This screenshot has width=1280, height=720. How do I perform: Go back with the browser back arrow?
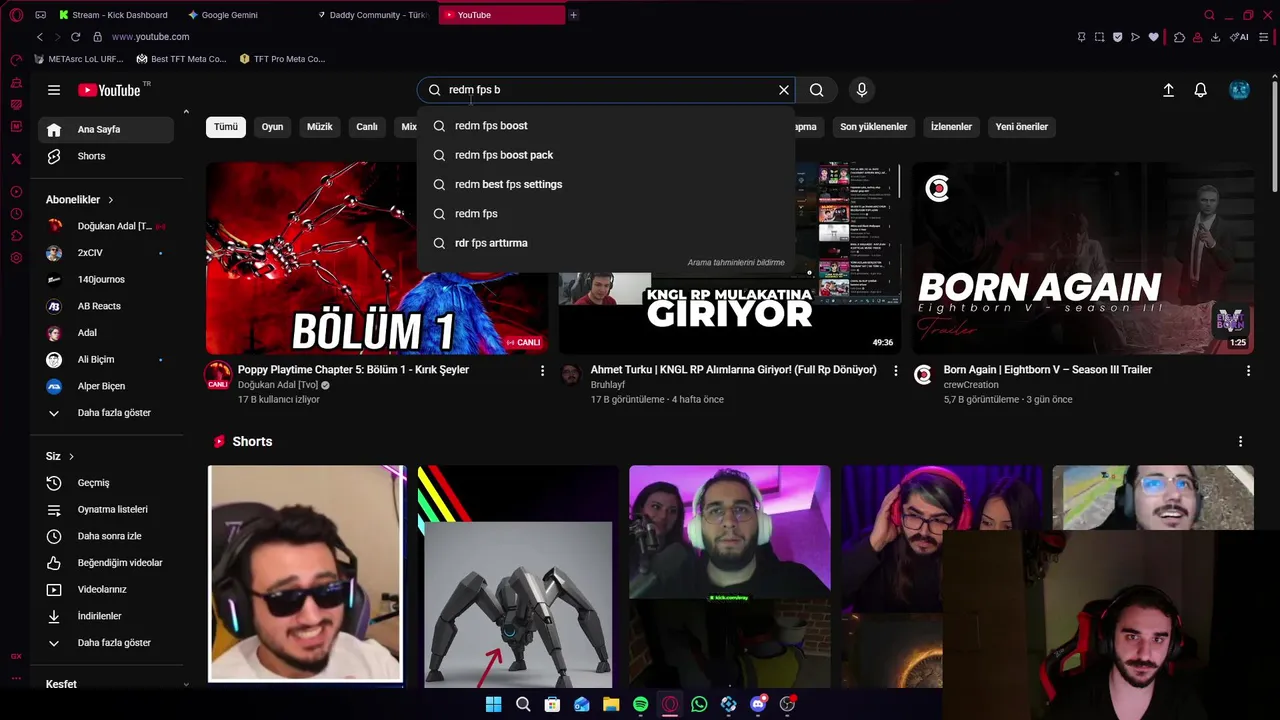(x=40, y=37)
